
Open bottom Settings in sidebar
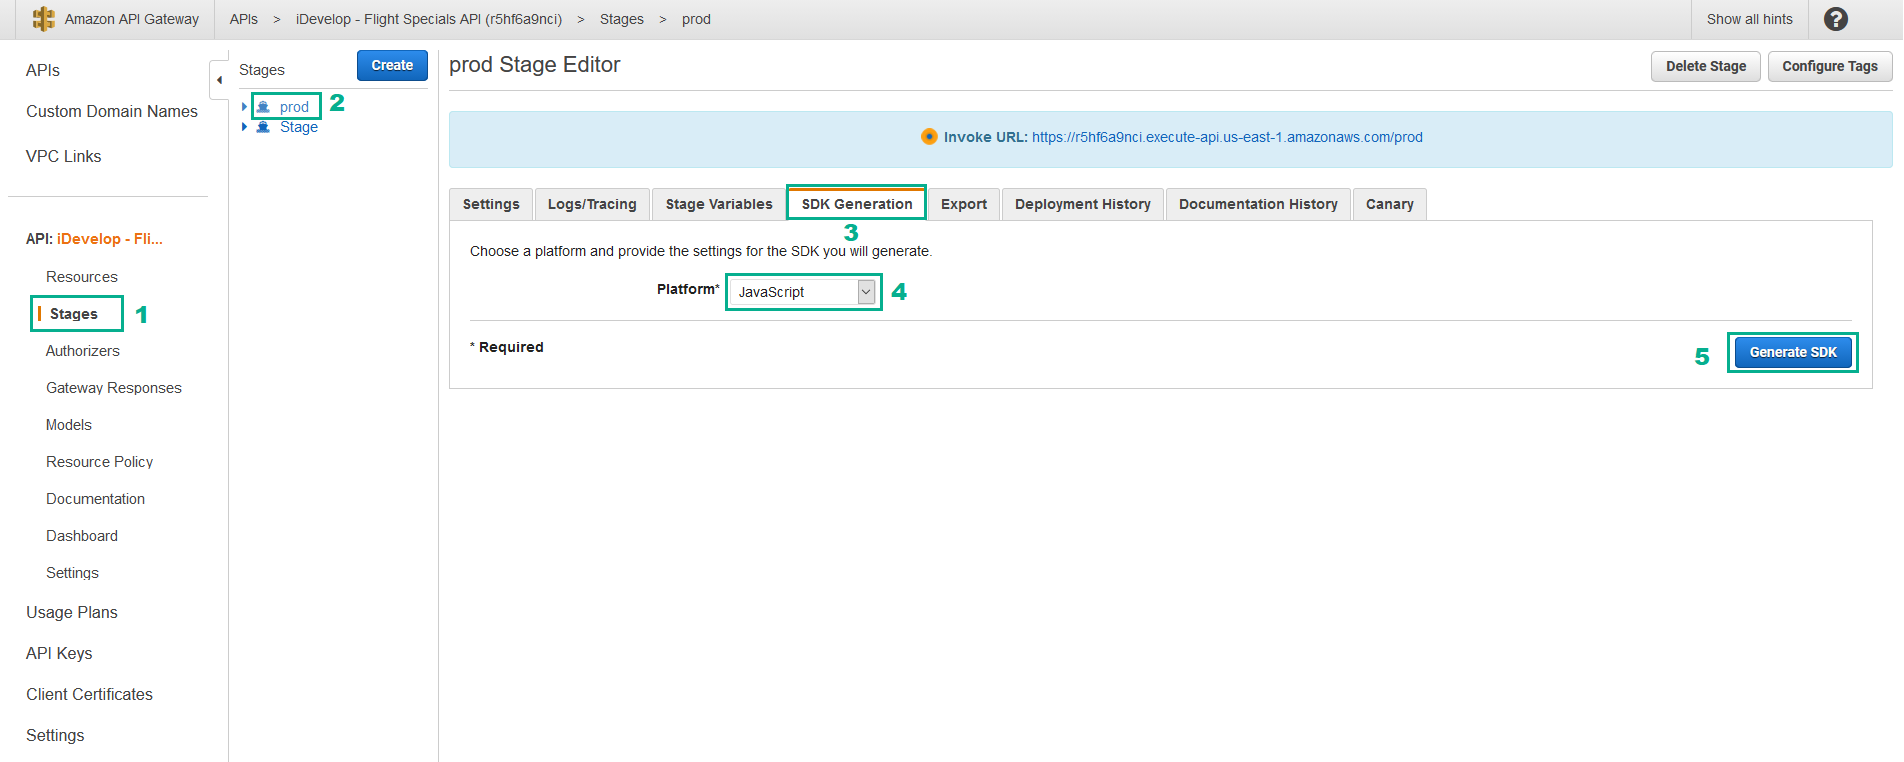55,735
